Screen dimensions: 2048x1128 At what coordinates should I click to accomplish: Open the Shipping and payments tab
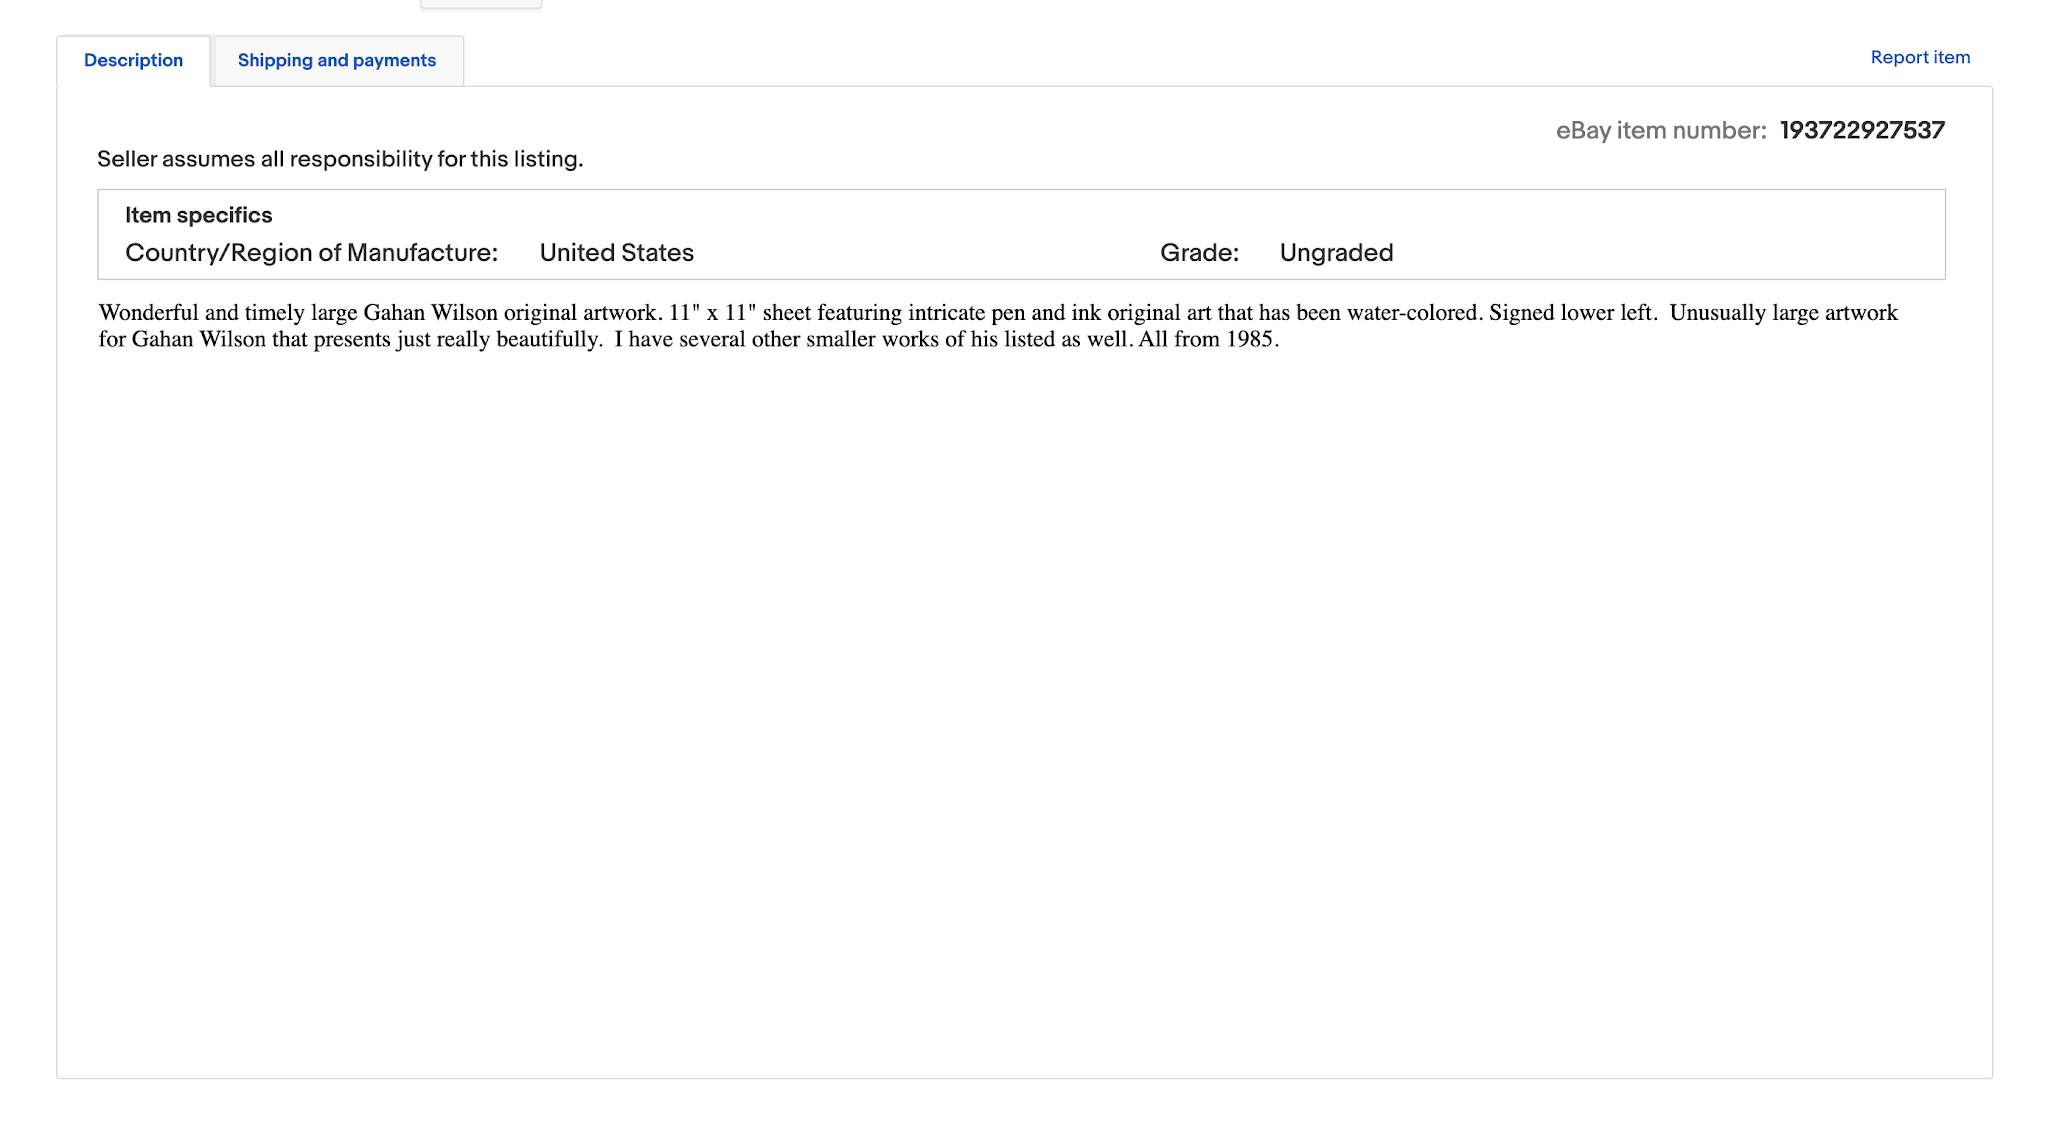point(337,60)
